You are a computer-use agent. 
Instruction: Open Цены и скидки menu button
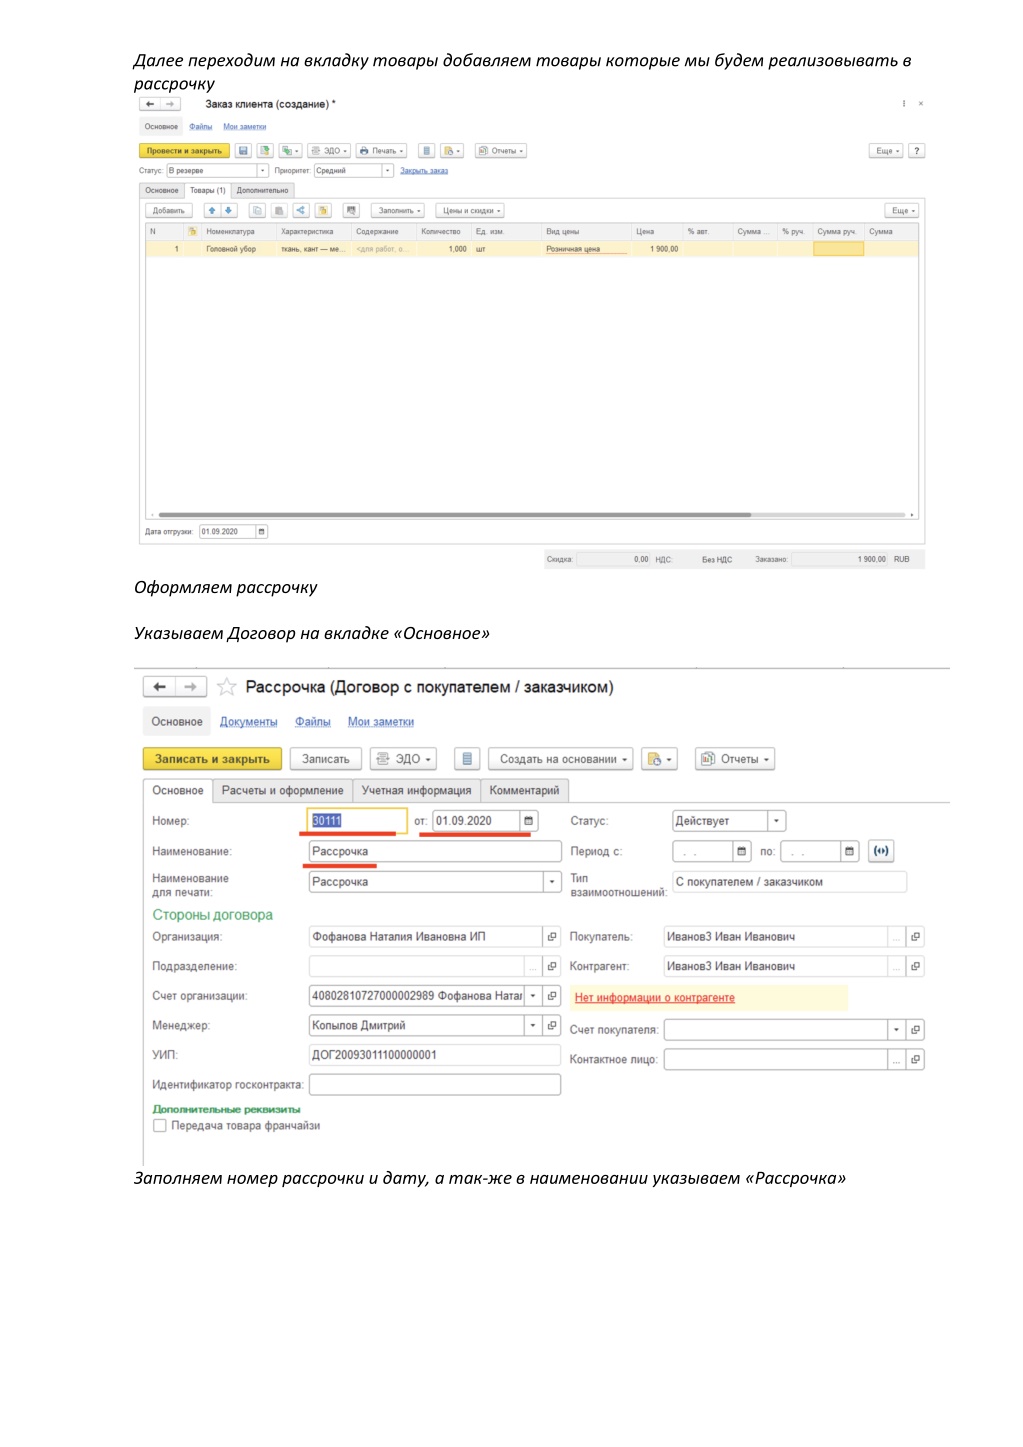click(x=472, y=211)
